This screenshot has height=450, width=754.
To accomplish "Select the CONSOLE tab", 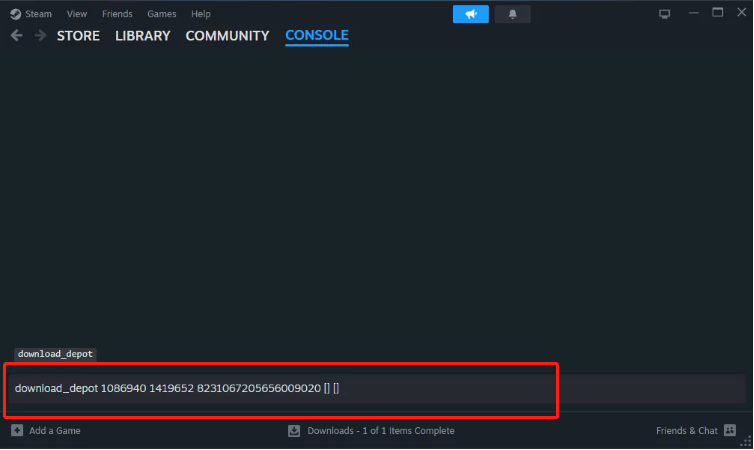I will click(x=317, y=36).
